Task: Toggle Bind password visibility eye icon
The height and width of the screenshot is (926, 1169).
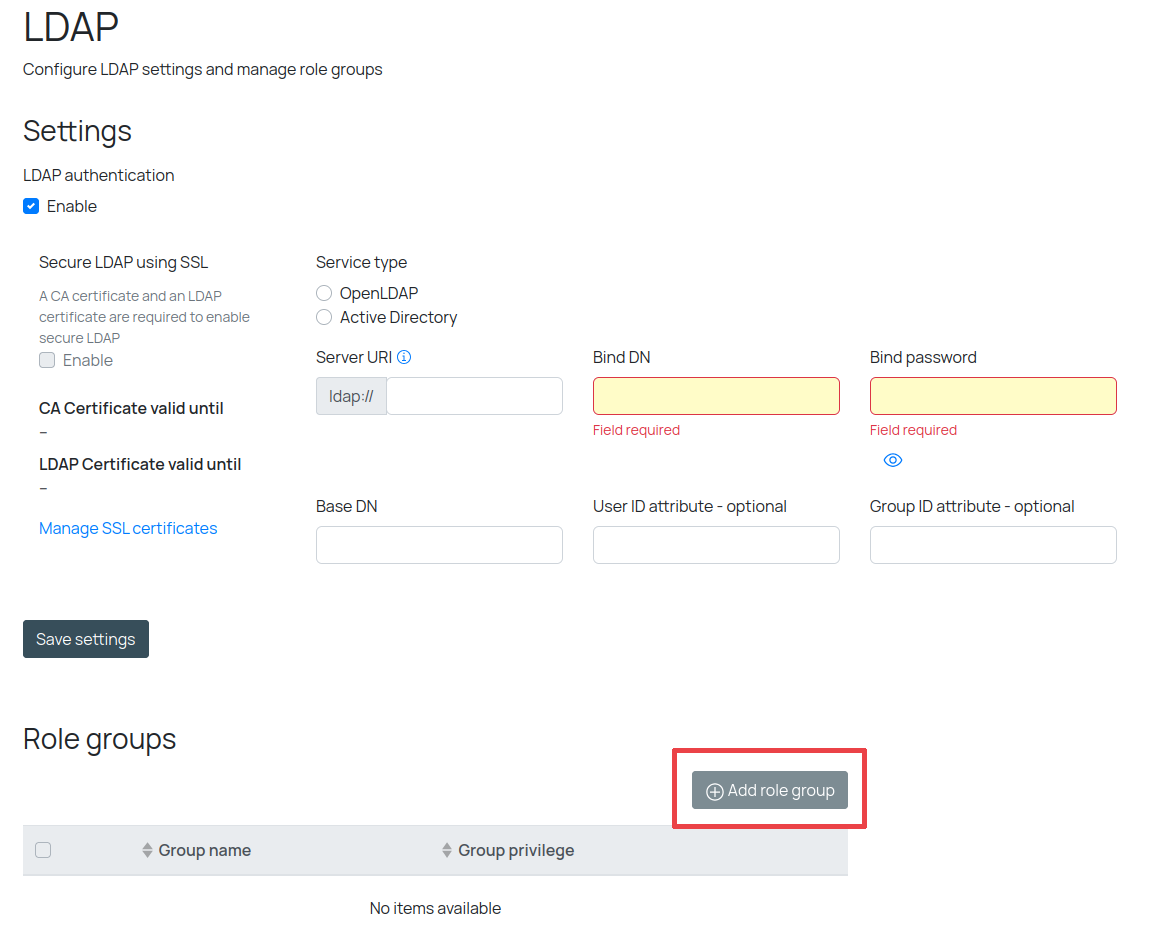Action: [x=893, y=460]
